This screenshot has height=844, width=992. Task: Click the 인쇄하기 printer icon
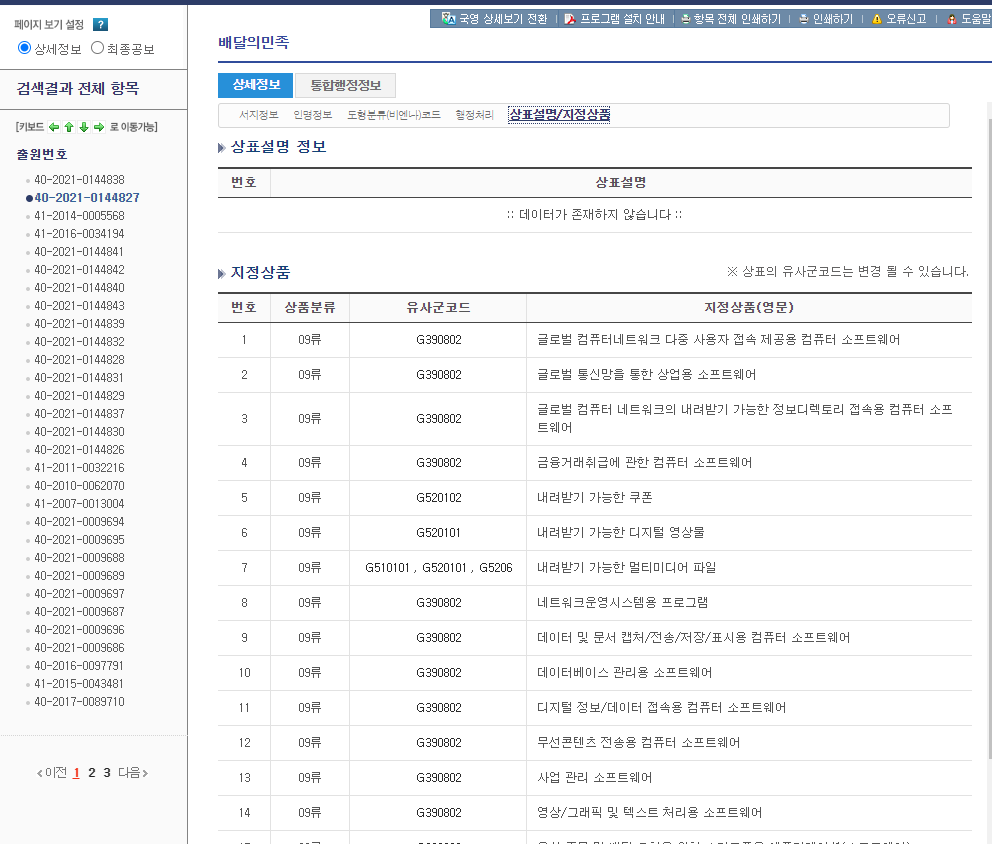(x=804, y=19)
